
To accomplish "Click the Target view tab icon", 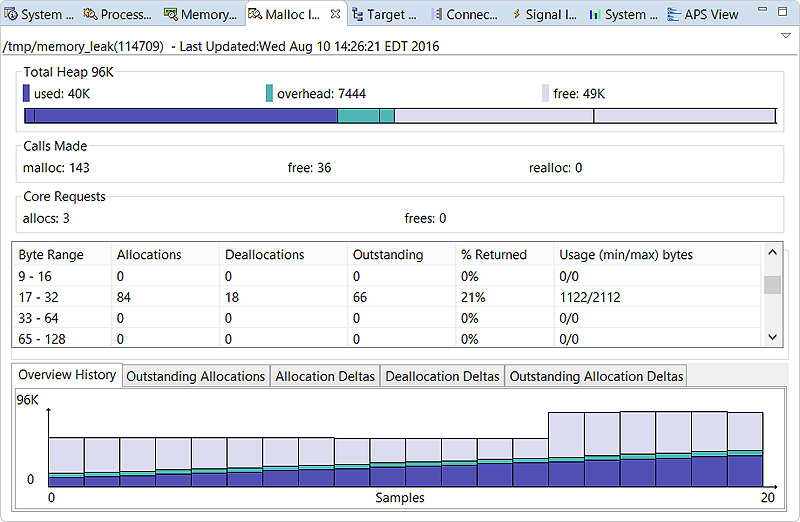I will [x=357, y=15].
